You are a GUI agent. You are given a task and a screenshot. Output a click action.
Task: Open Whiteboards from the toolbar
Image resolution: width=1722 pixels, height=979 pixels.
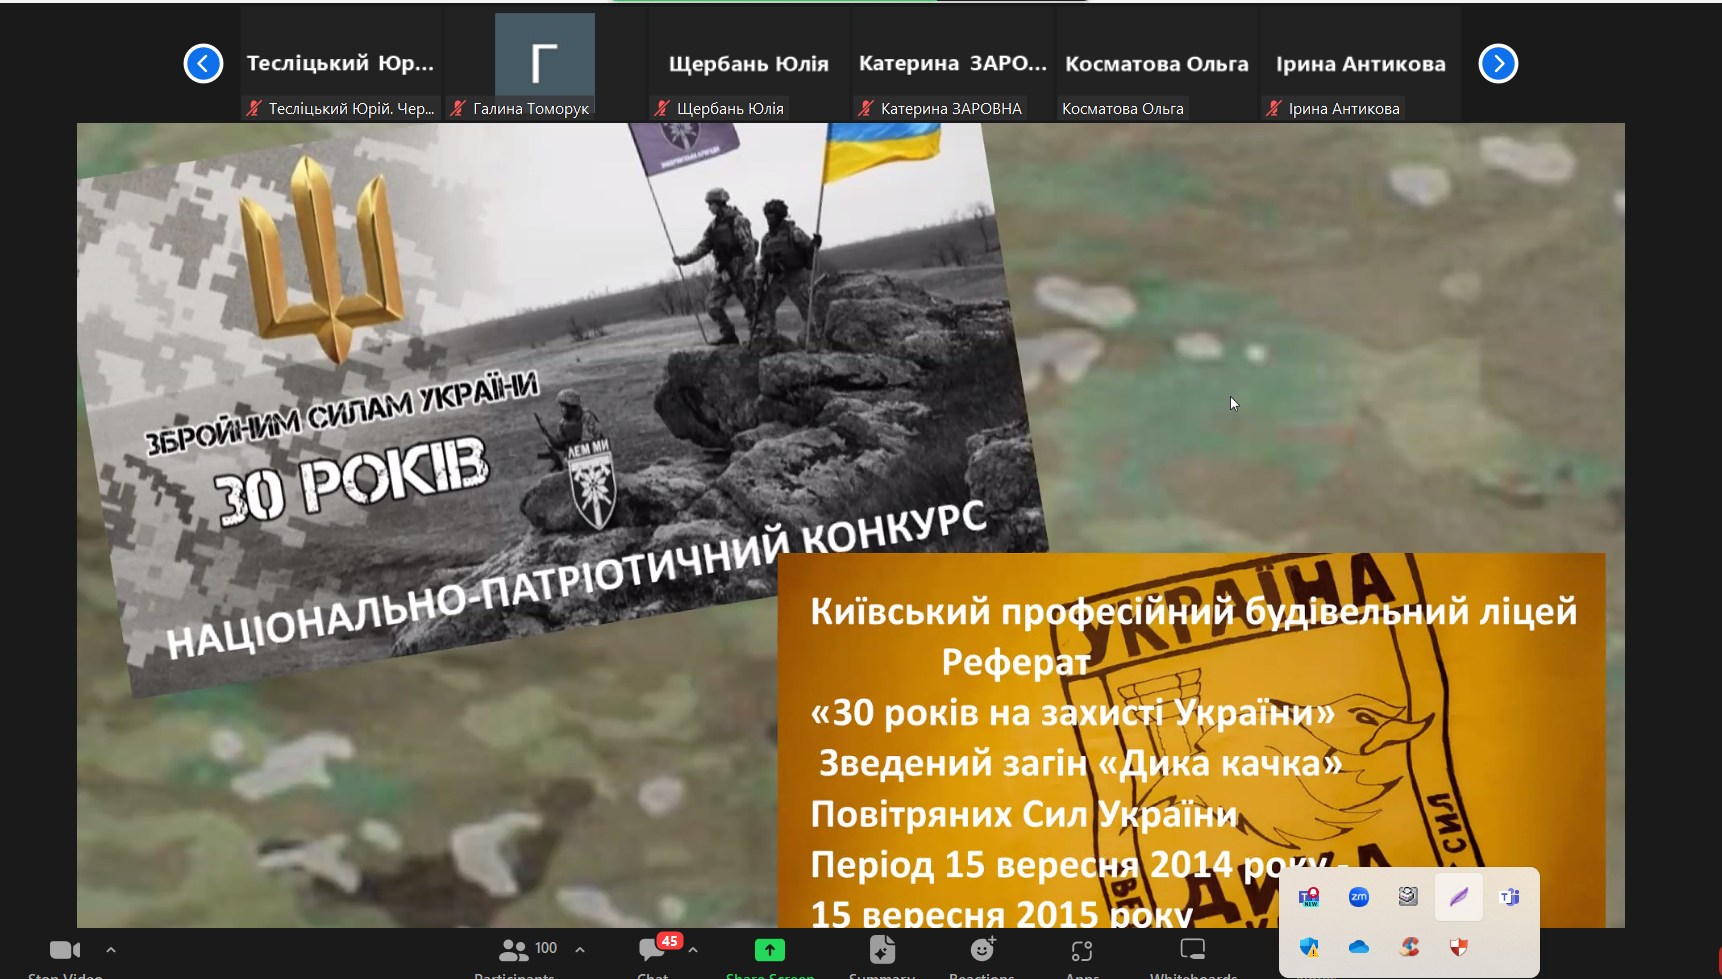(1193, 950)
